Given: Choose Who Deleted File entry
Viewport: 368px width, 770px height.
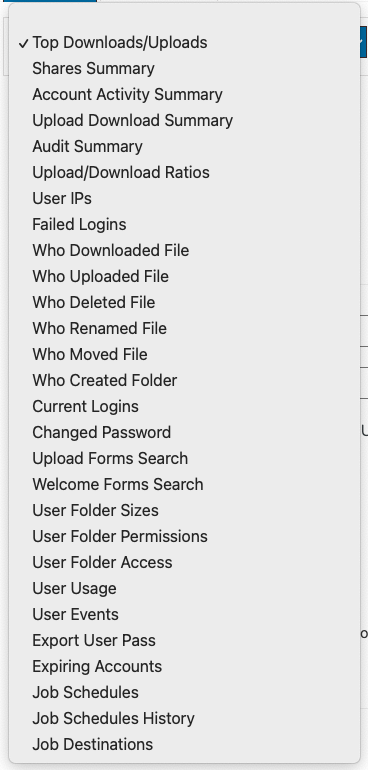Looking at the screenshot, I should click(x=184, y=302).
